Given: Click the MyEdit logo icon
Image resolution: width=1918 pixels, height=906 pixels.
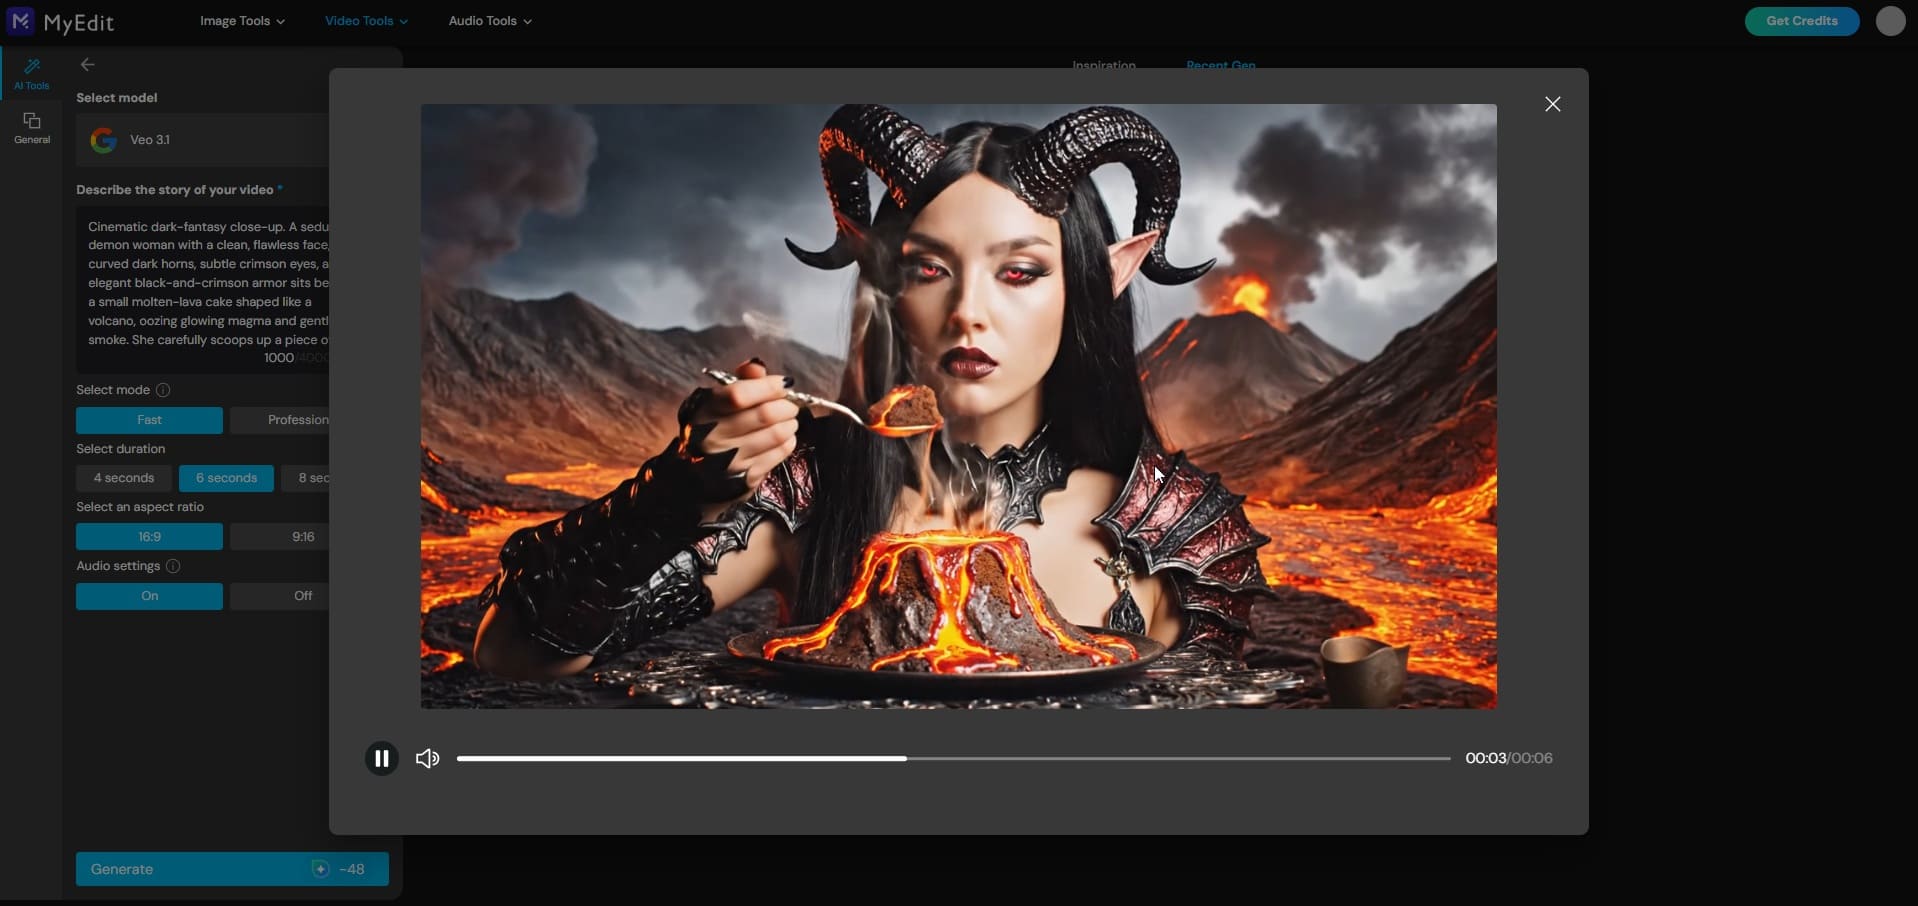Looking at the screenshot, I should [x=20, y=21].
